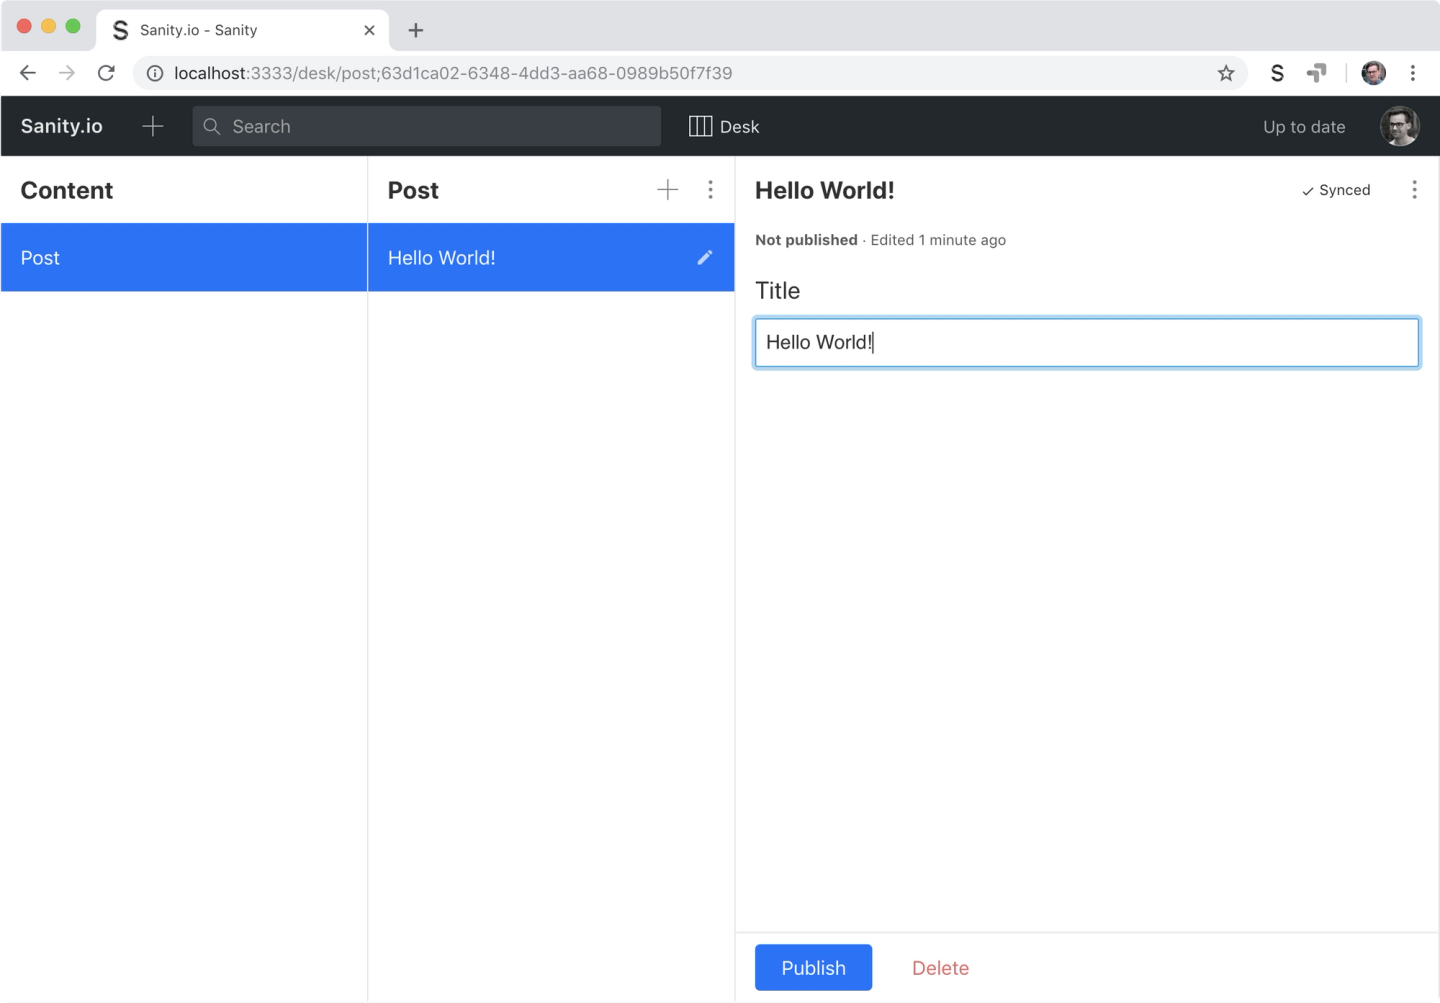
Task: Click the pencil edit icon on Hello World!
Action: click(705, 257)
